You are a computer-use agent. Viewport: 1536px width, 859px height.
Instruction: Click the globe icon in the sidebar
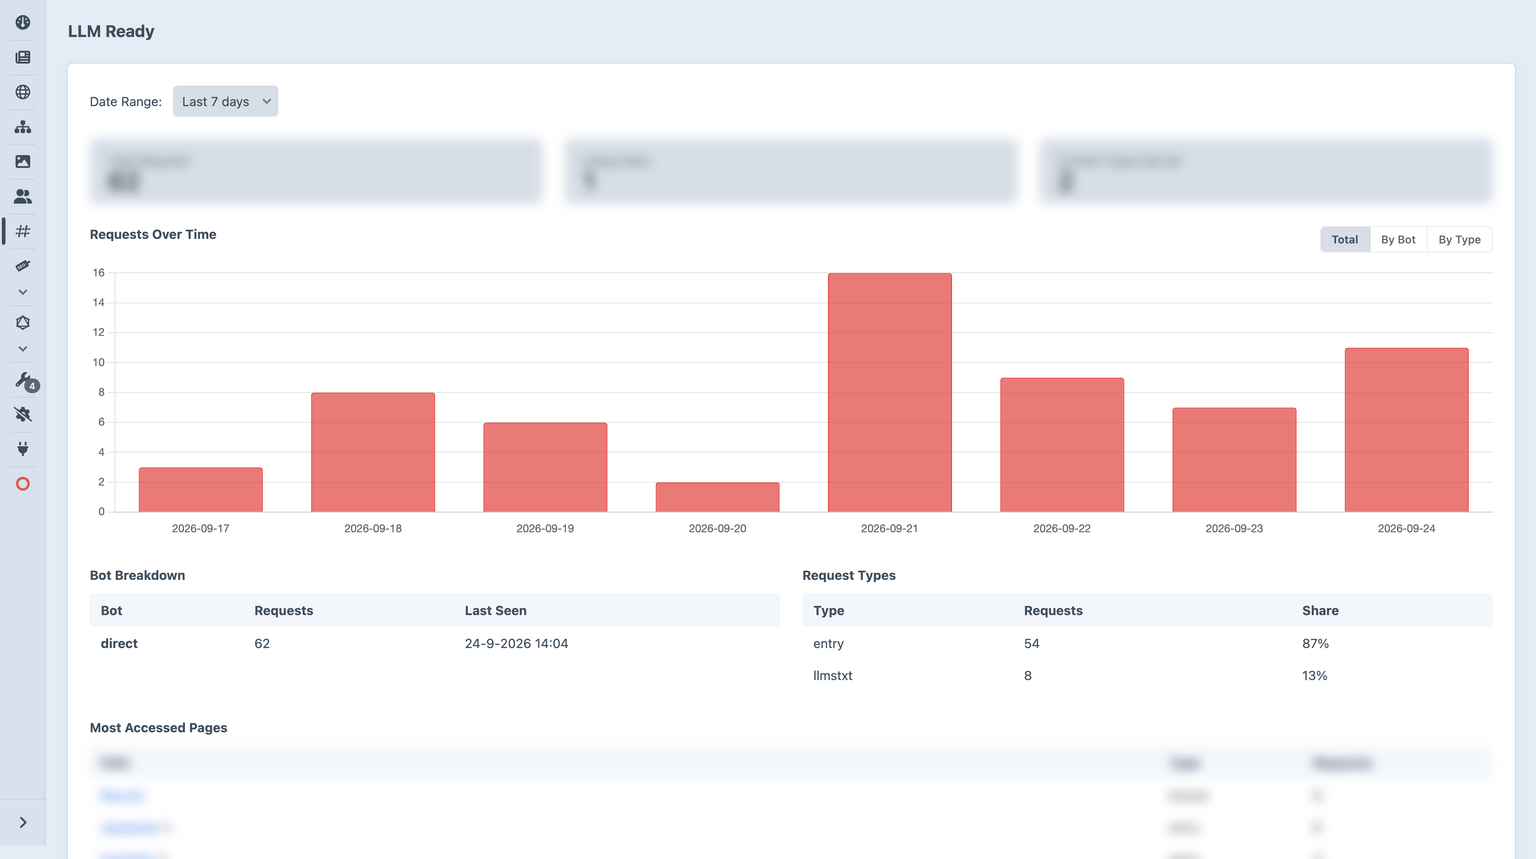(x=22, y=92)
